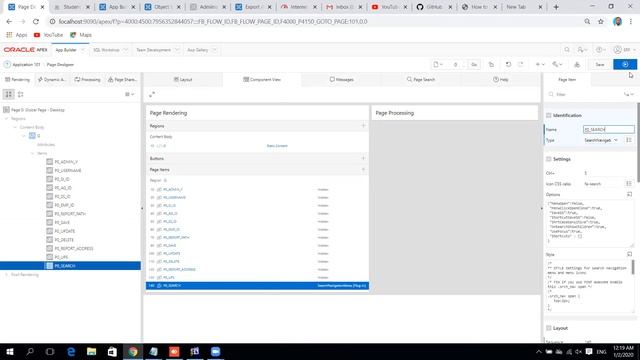Screen dimensions: 640x360
Task: Click the Windows Start button
Action: click(x=10, y=351)
